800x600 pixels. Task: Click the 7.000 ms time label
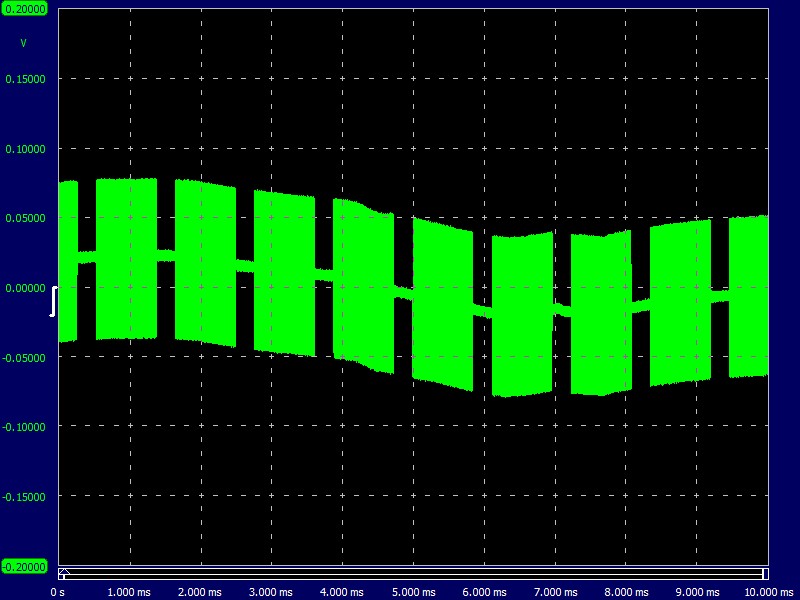point(555,592)
